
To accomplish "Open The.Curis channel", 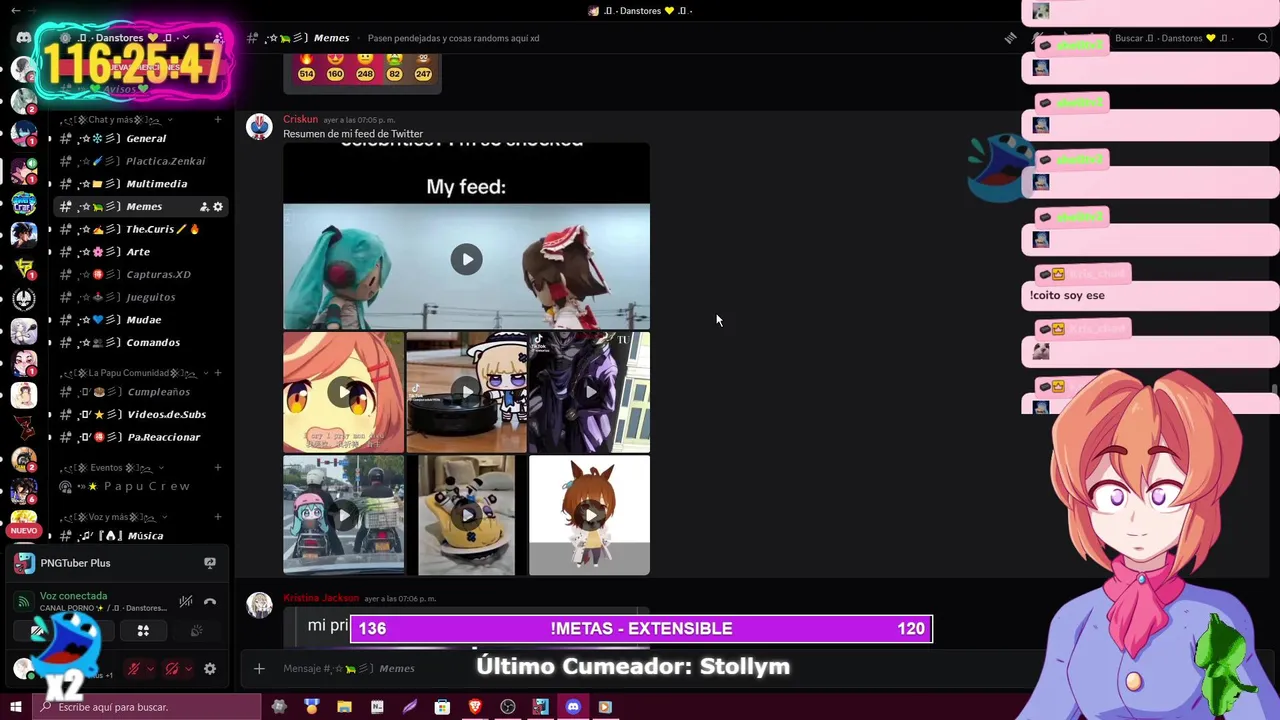I will [x=140, y=230].
